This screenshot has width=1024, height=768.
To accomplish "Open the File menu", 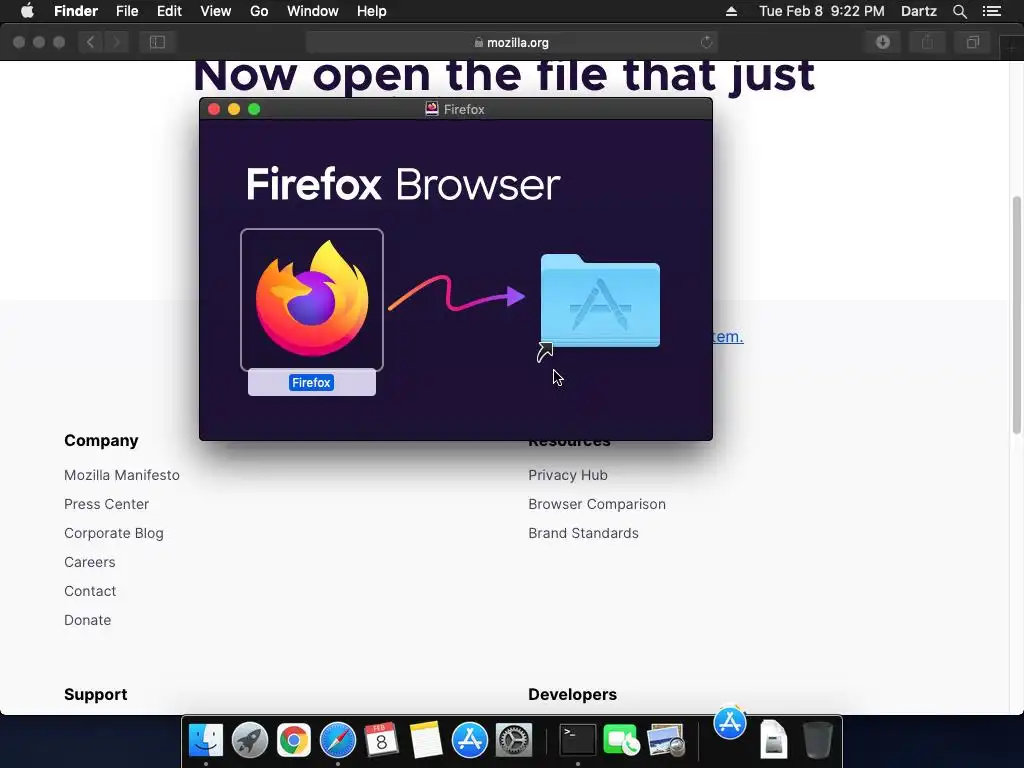I will click(127, 11).
